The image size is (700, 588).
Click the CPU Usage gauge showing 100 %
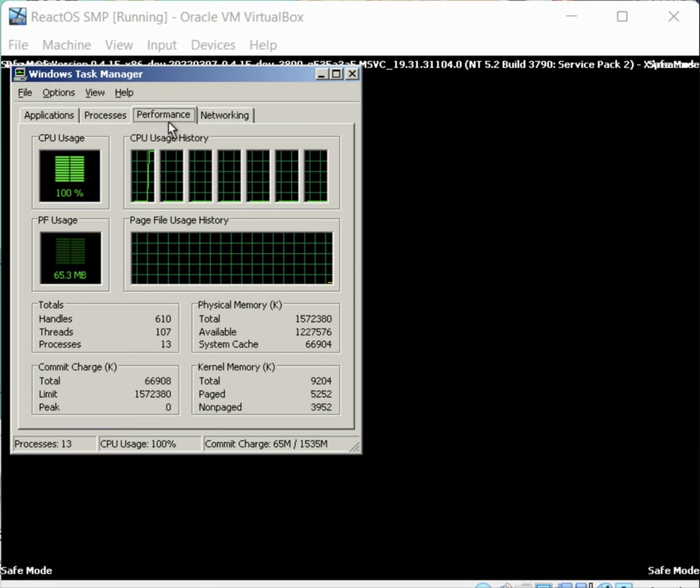coord(70,176)
